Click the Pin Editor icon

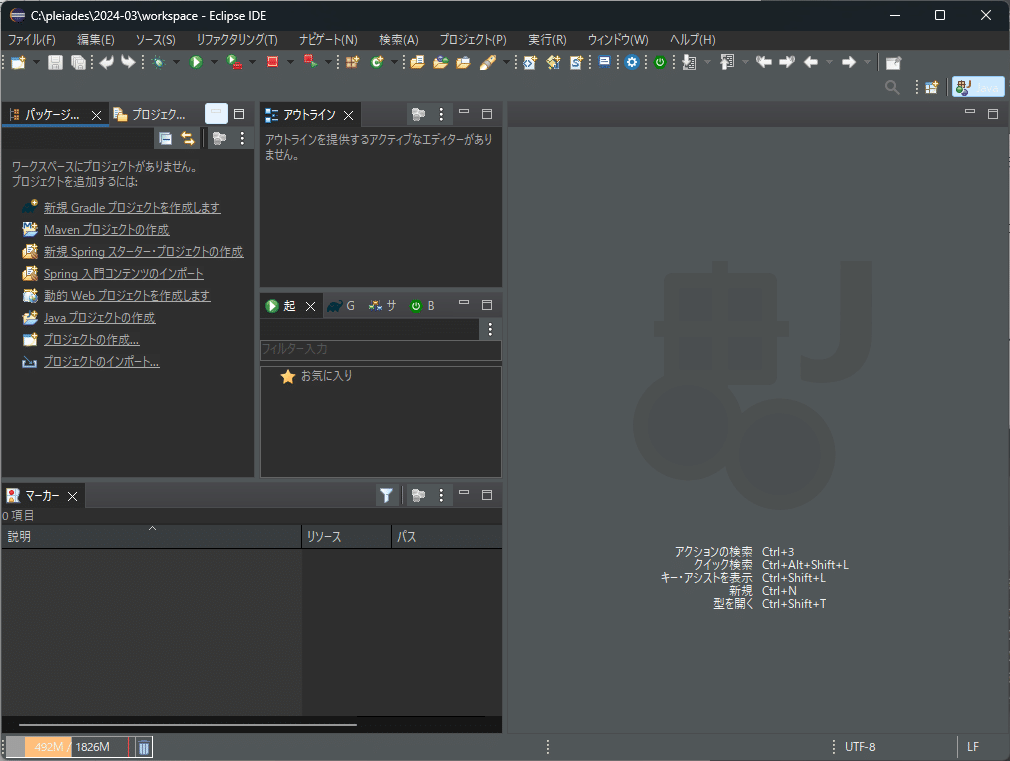tap(893, 63)
